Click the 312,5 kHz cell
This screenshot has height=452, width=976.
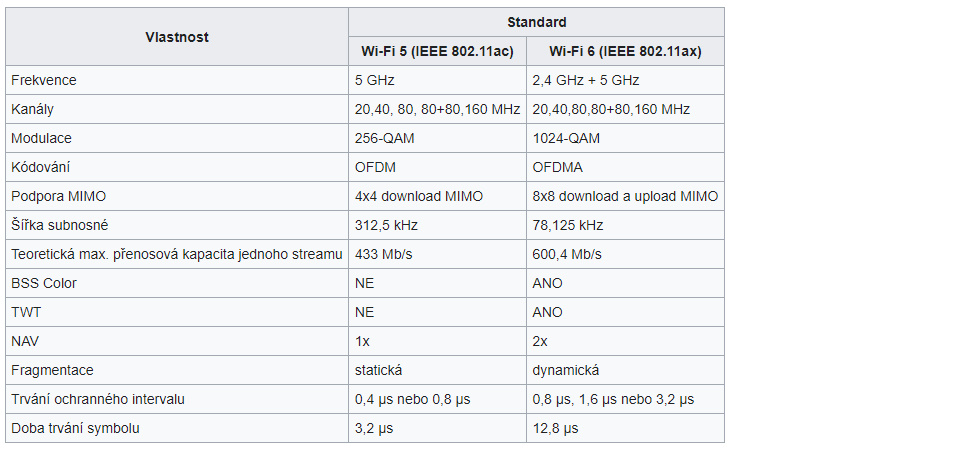tap(381, 225)
